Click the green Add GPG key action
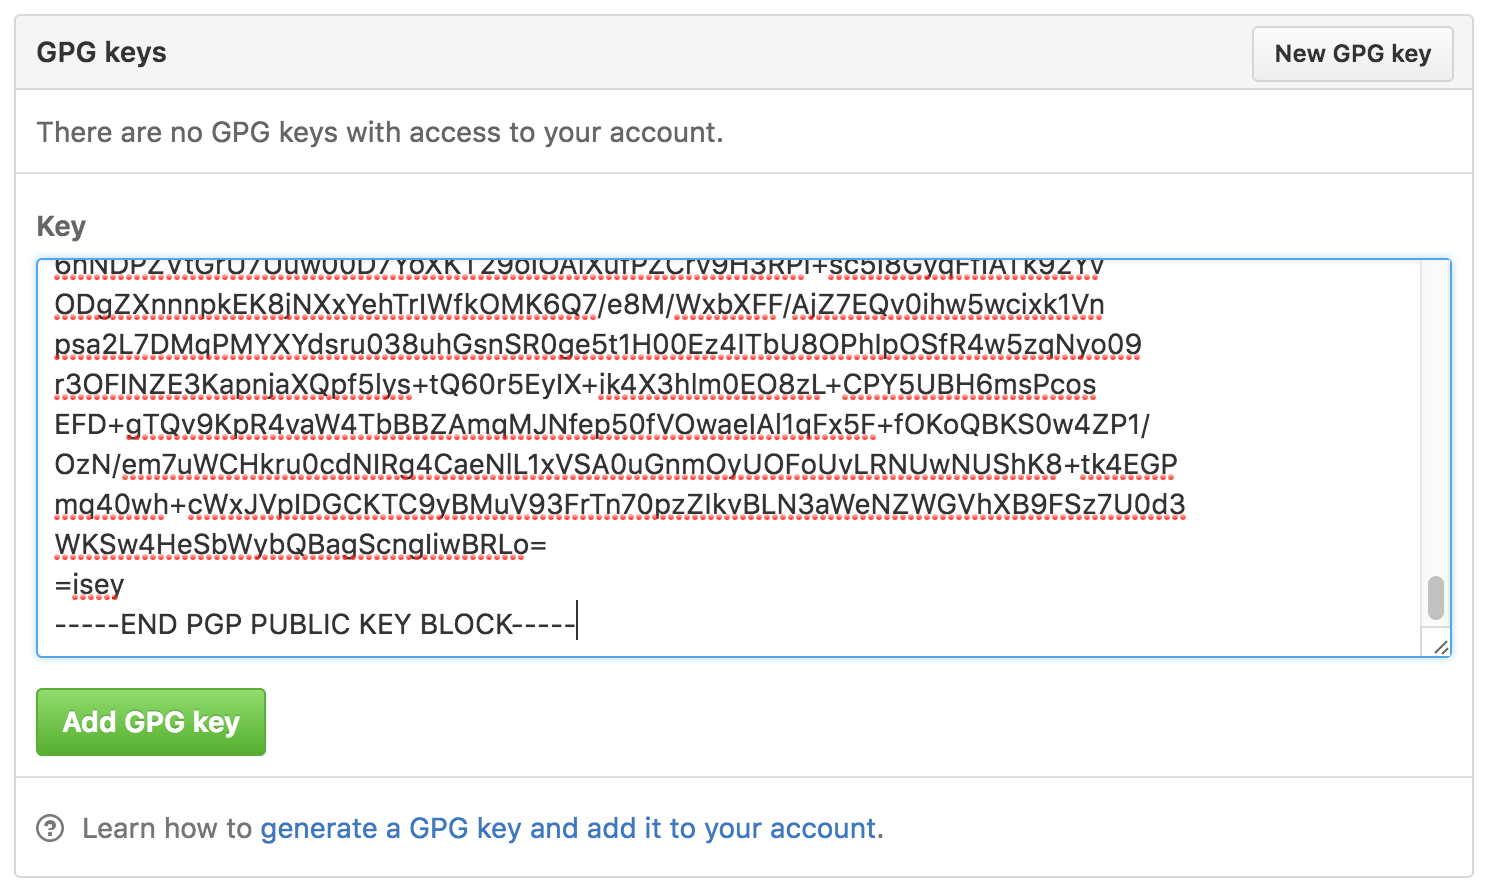This screenshot has height=895, width=1489. (150, 721)
